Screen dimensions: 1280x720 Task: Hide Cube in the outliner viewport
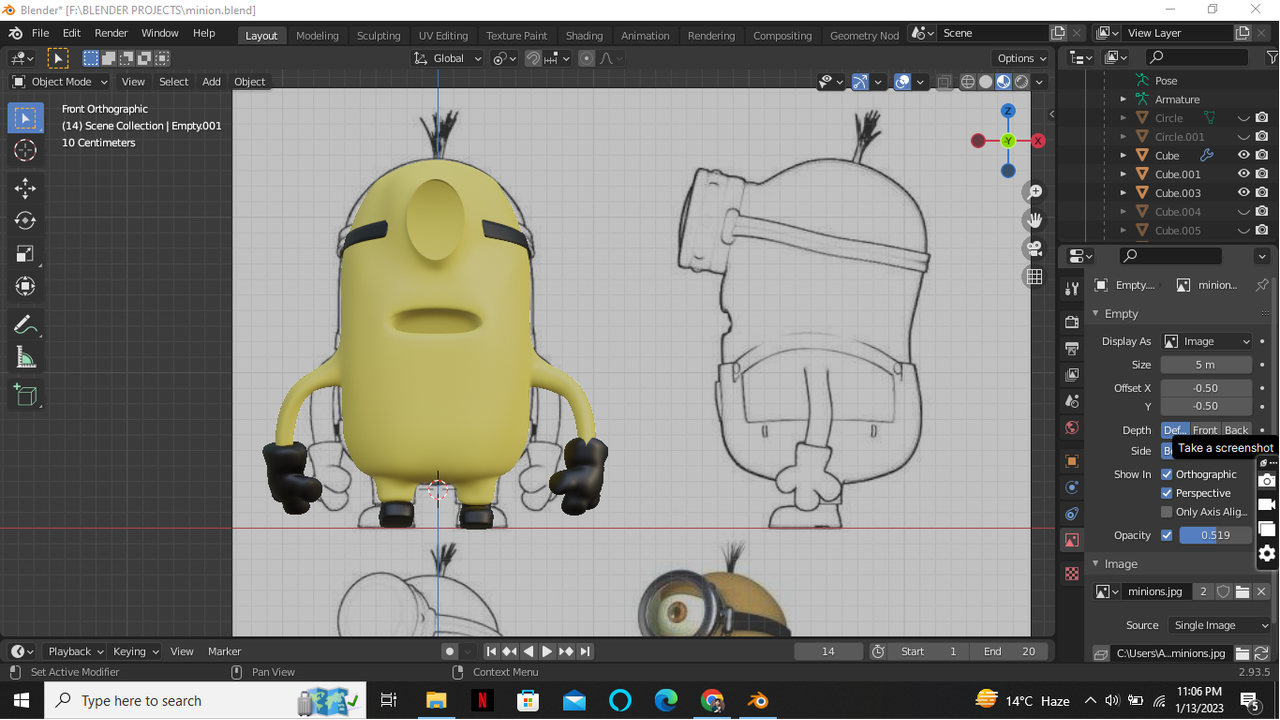[1244, 155]
